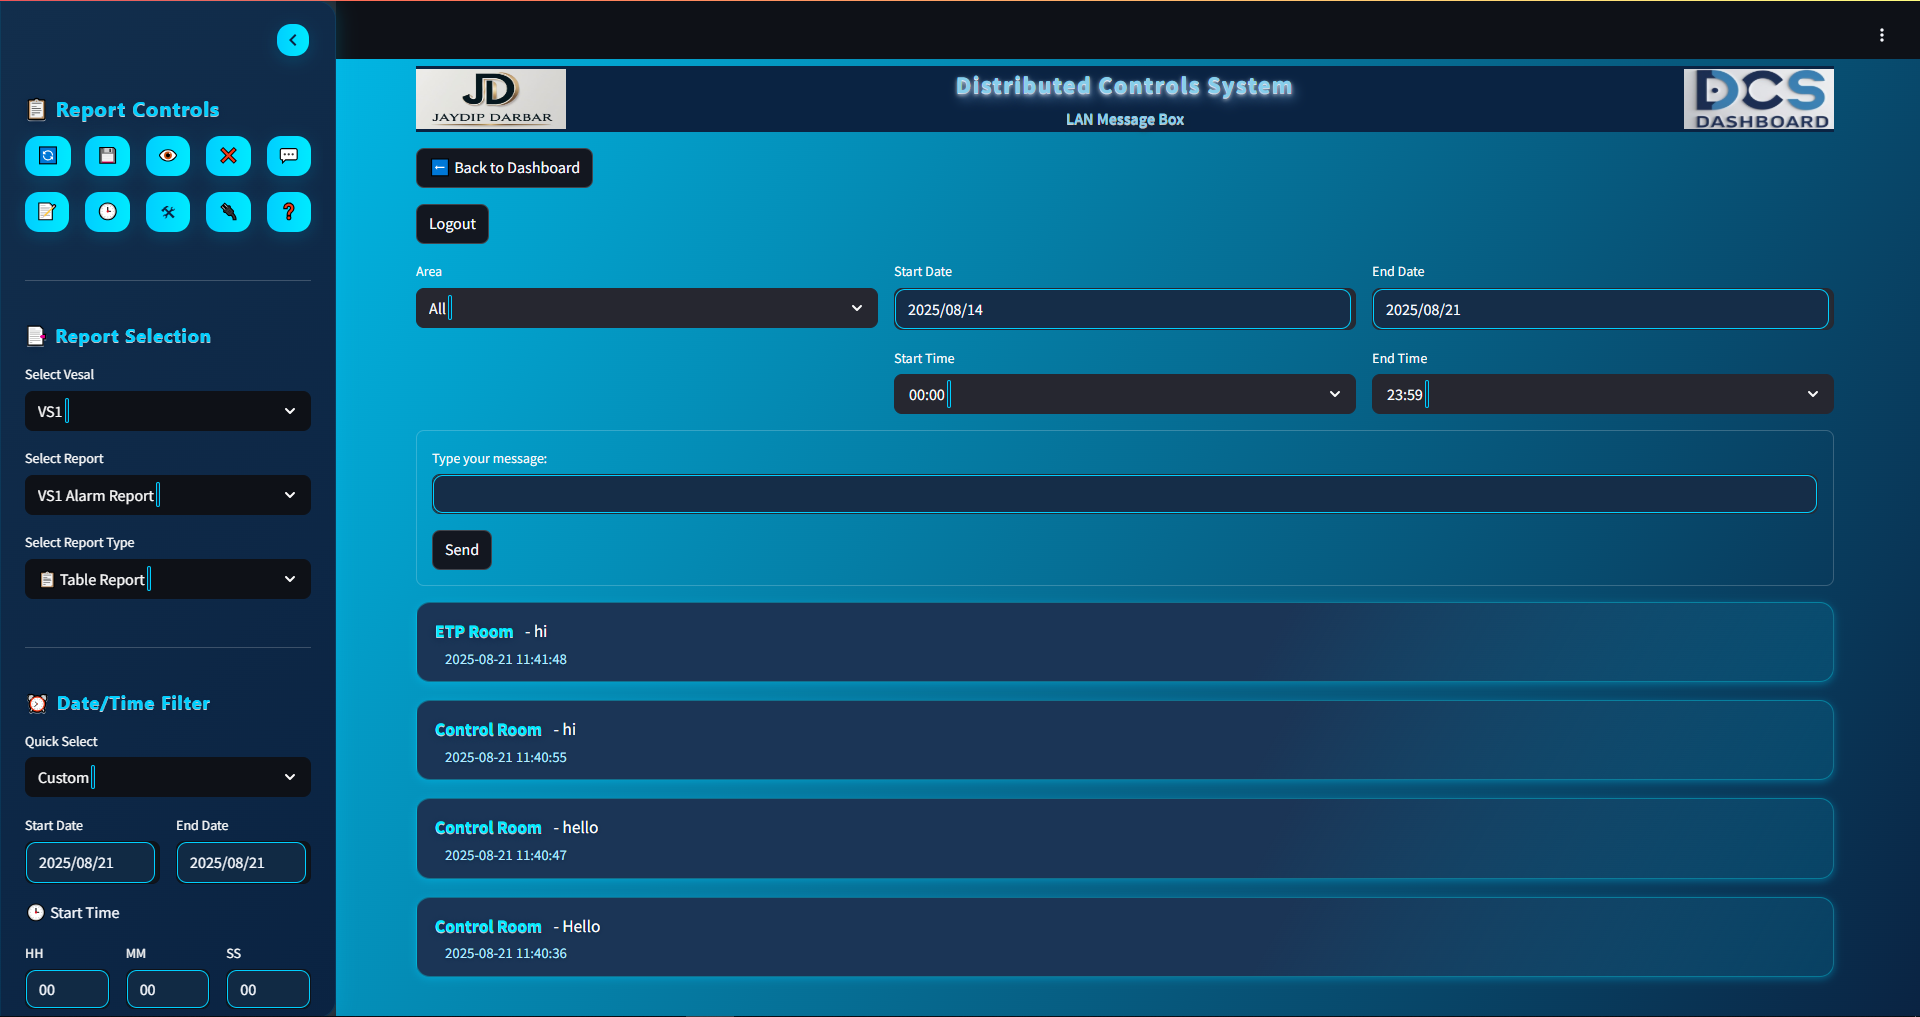Collapse the sidebar with the arrow button
Viewport: 1920px width, 1017px height.
293,40
